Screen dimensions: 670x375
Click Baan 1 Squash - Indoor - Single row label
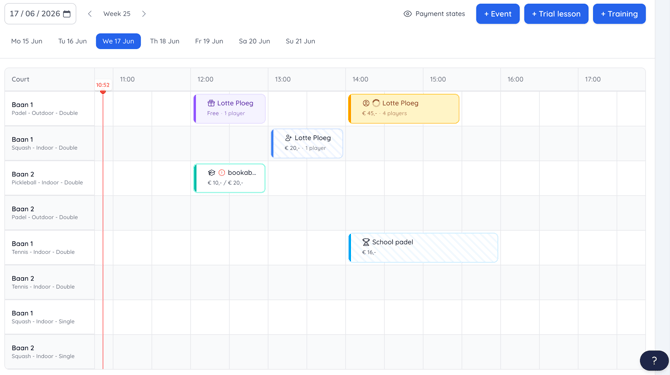pyautogui.click(x=49, y=317)
